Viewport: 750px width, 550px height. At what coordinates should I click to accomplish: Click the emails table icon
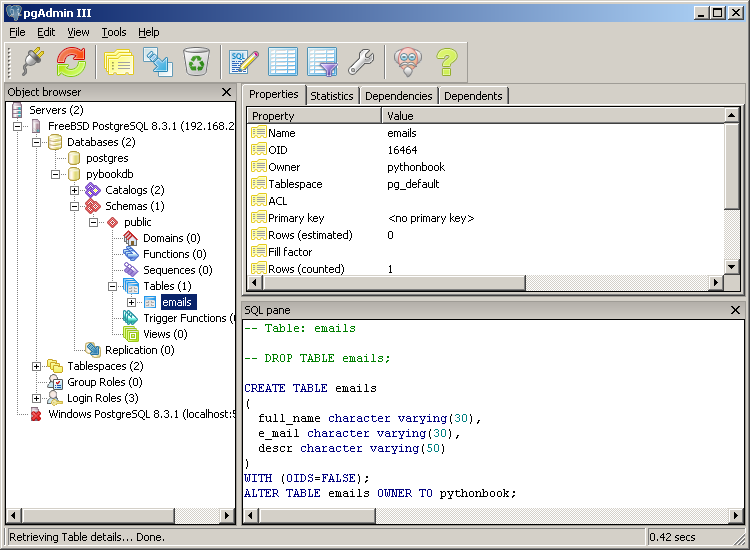(150, 302)
